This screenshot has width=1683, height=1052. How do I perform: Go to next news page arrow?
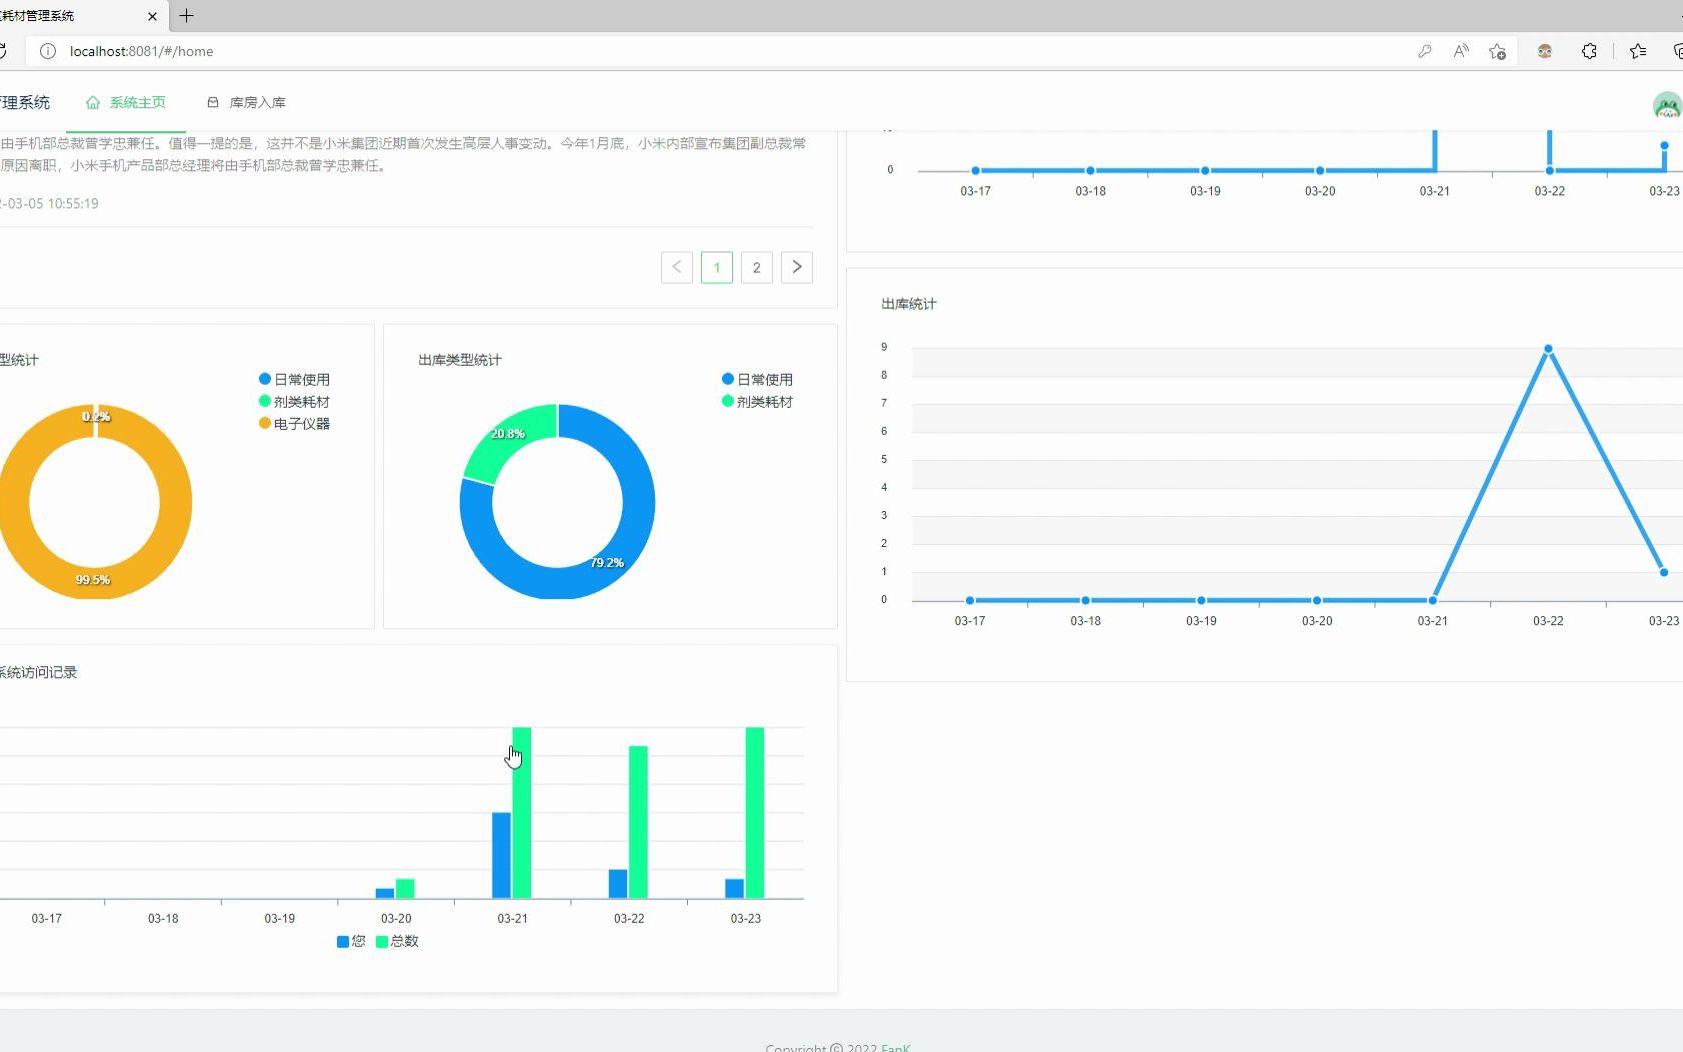click(797, 267)
